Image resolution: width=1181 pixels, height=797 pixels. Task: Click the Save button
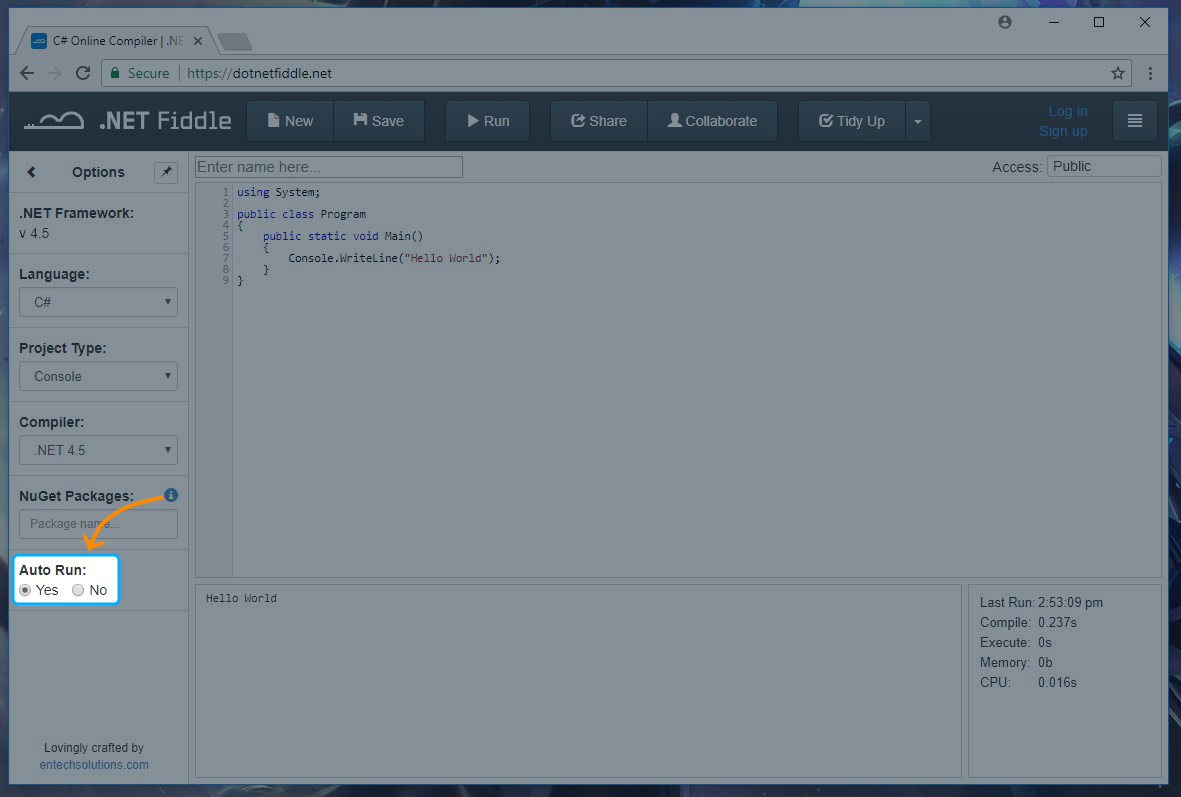[378, 121]
